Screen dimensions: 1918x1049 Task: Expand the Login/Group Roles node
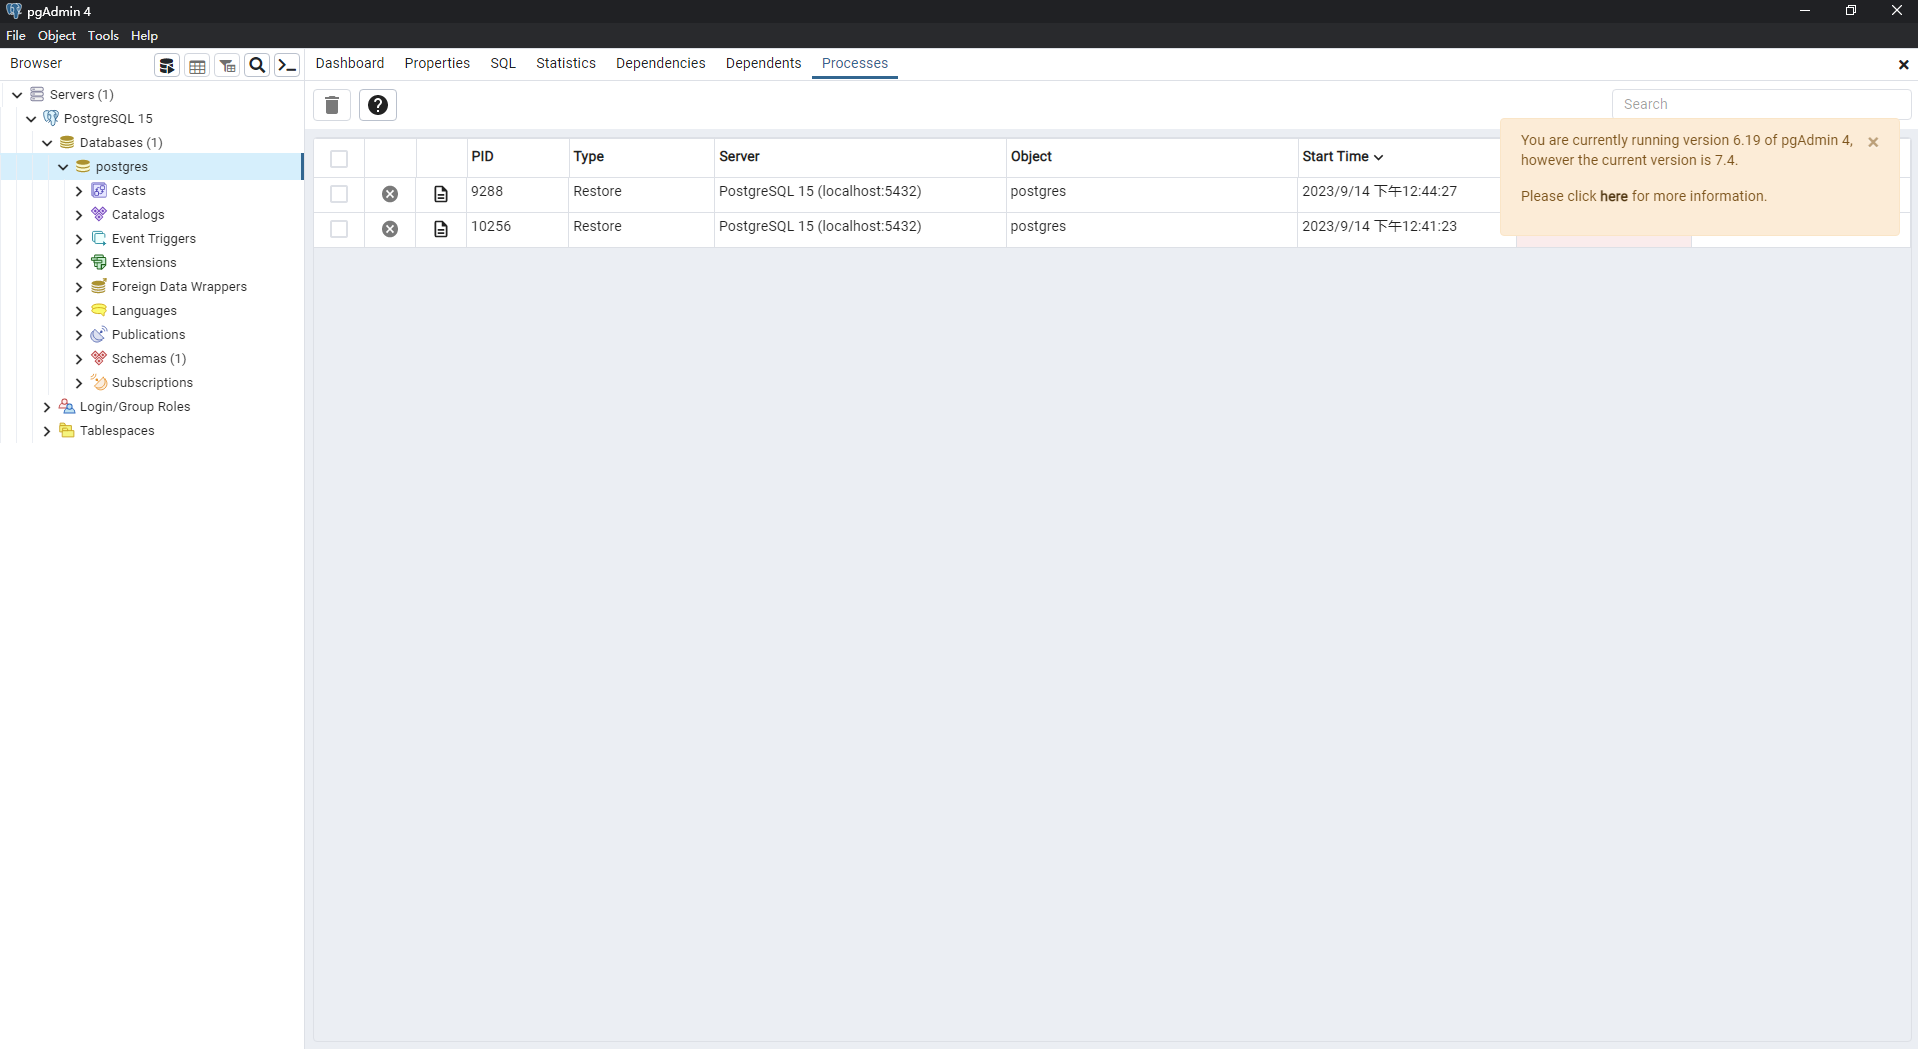click(x=47, y=407)
